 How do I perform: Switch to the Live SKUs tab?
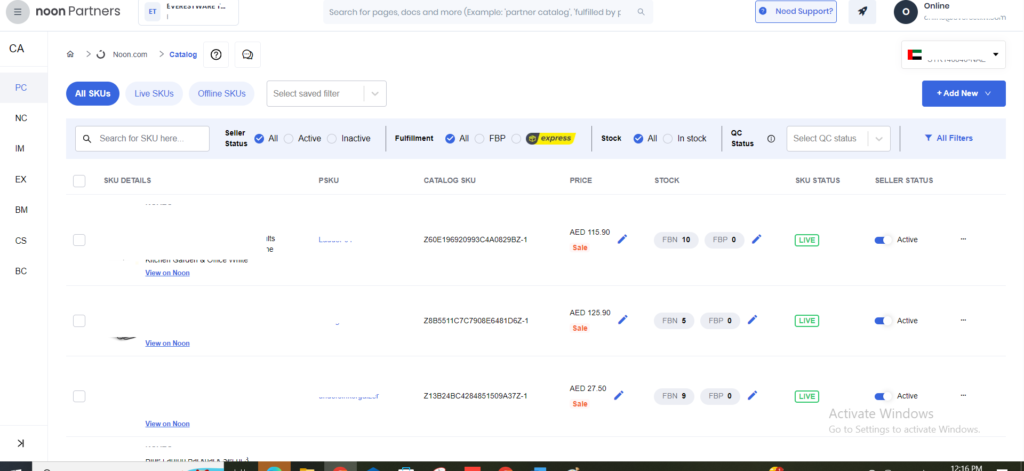click(154, 93)
